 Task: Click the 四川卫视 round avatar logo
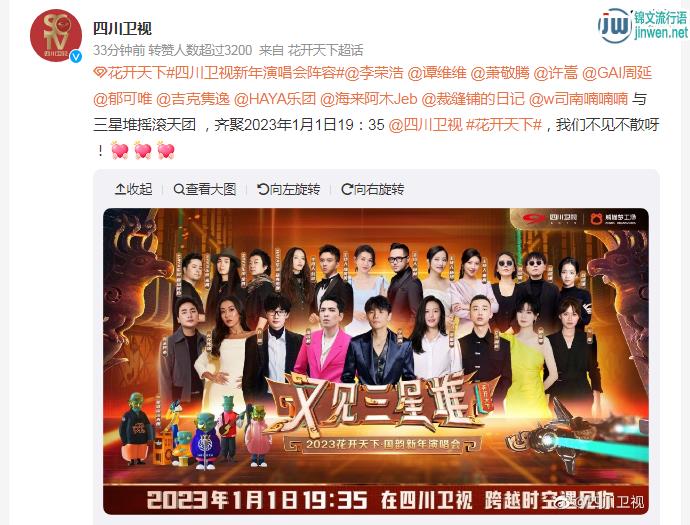pyautogui.click(x=56, y=36)
